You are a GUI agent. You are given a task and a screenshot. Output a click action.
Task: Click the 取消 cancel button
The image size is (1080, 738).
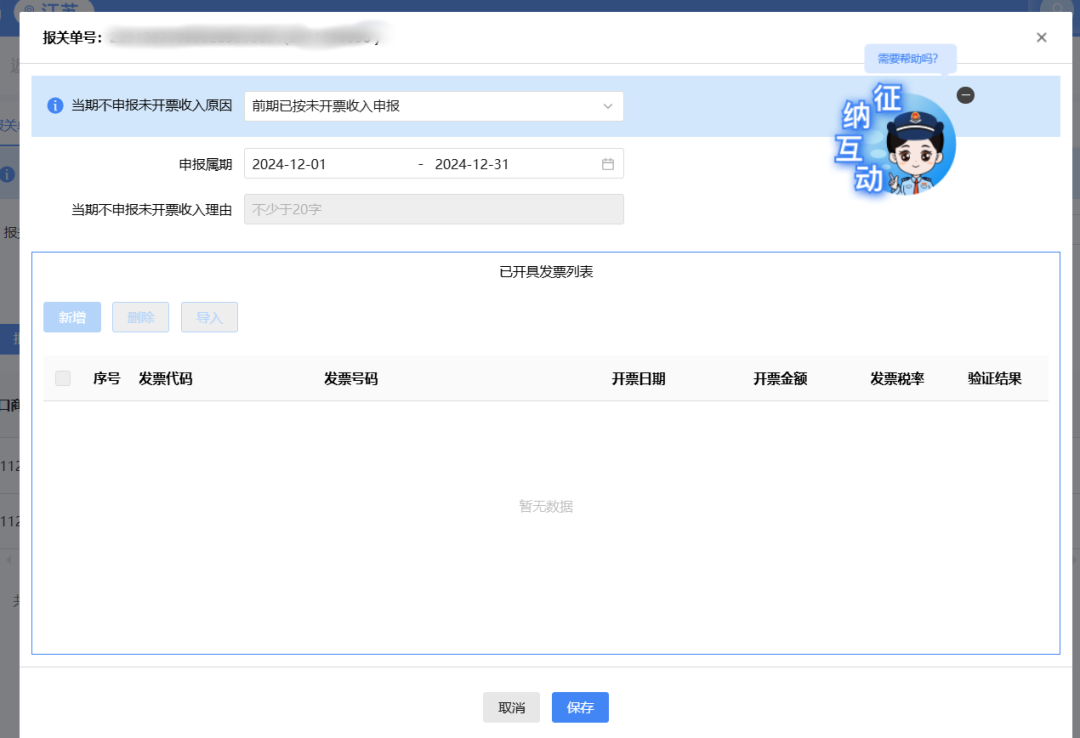[511, 707]
